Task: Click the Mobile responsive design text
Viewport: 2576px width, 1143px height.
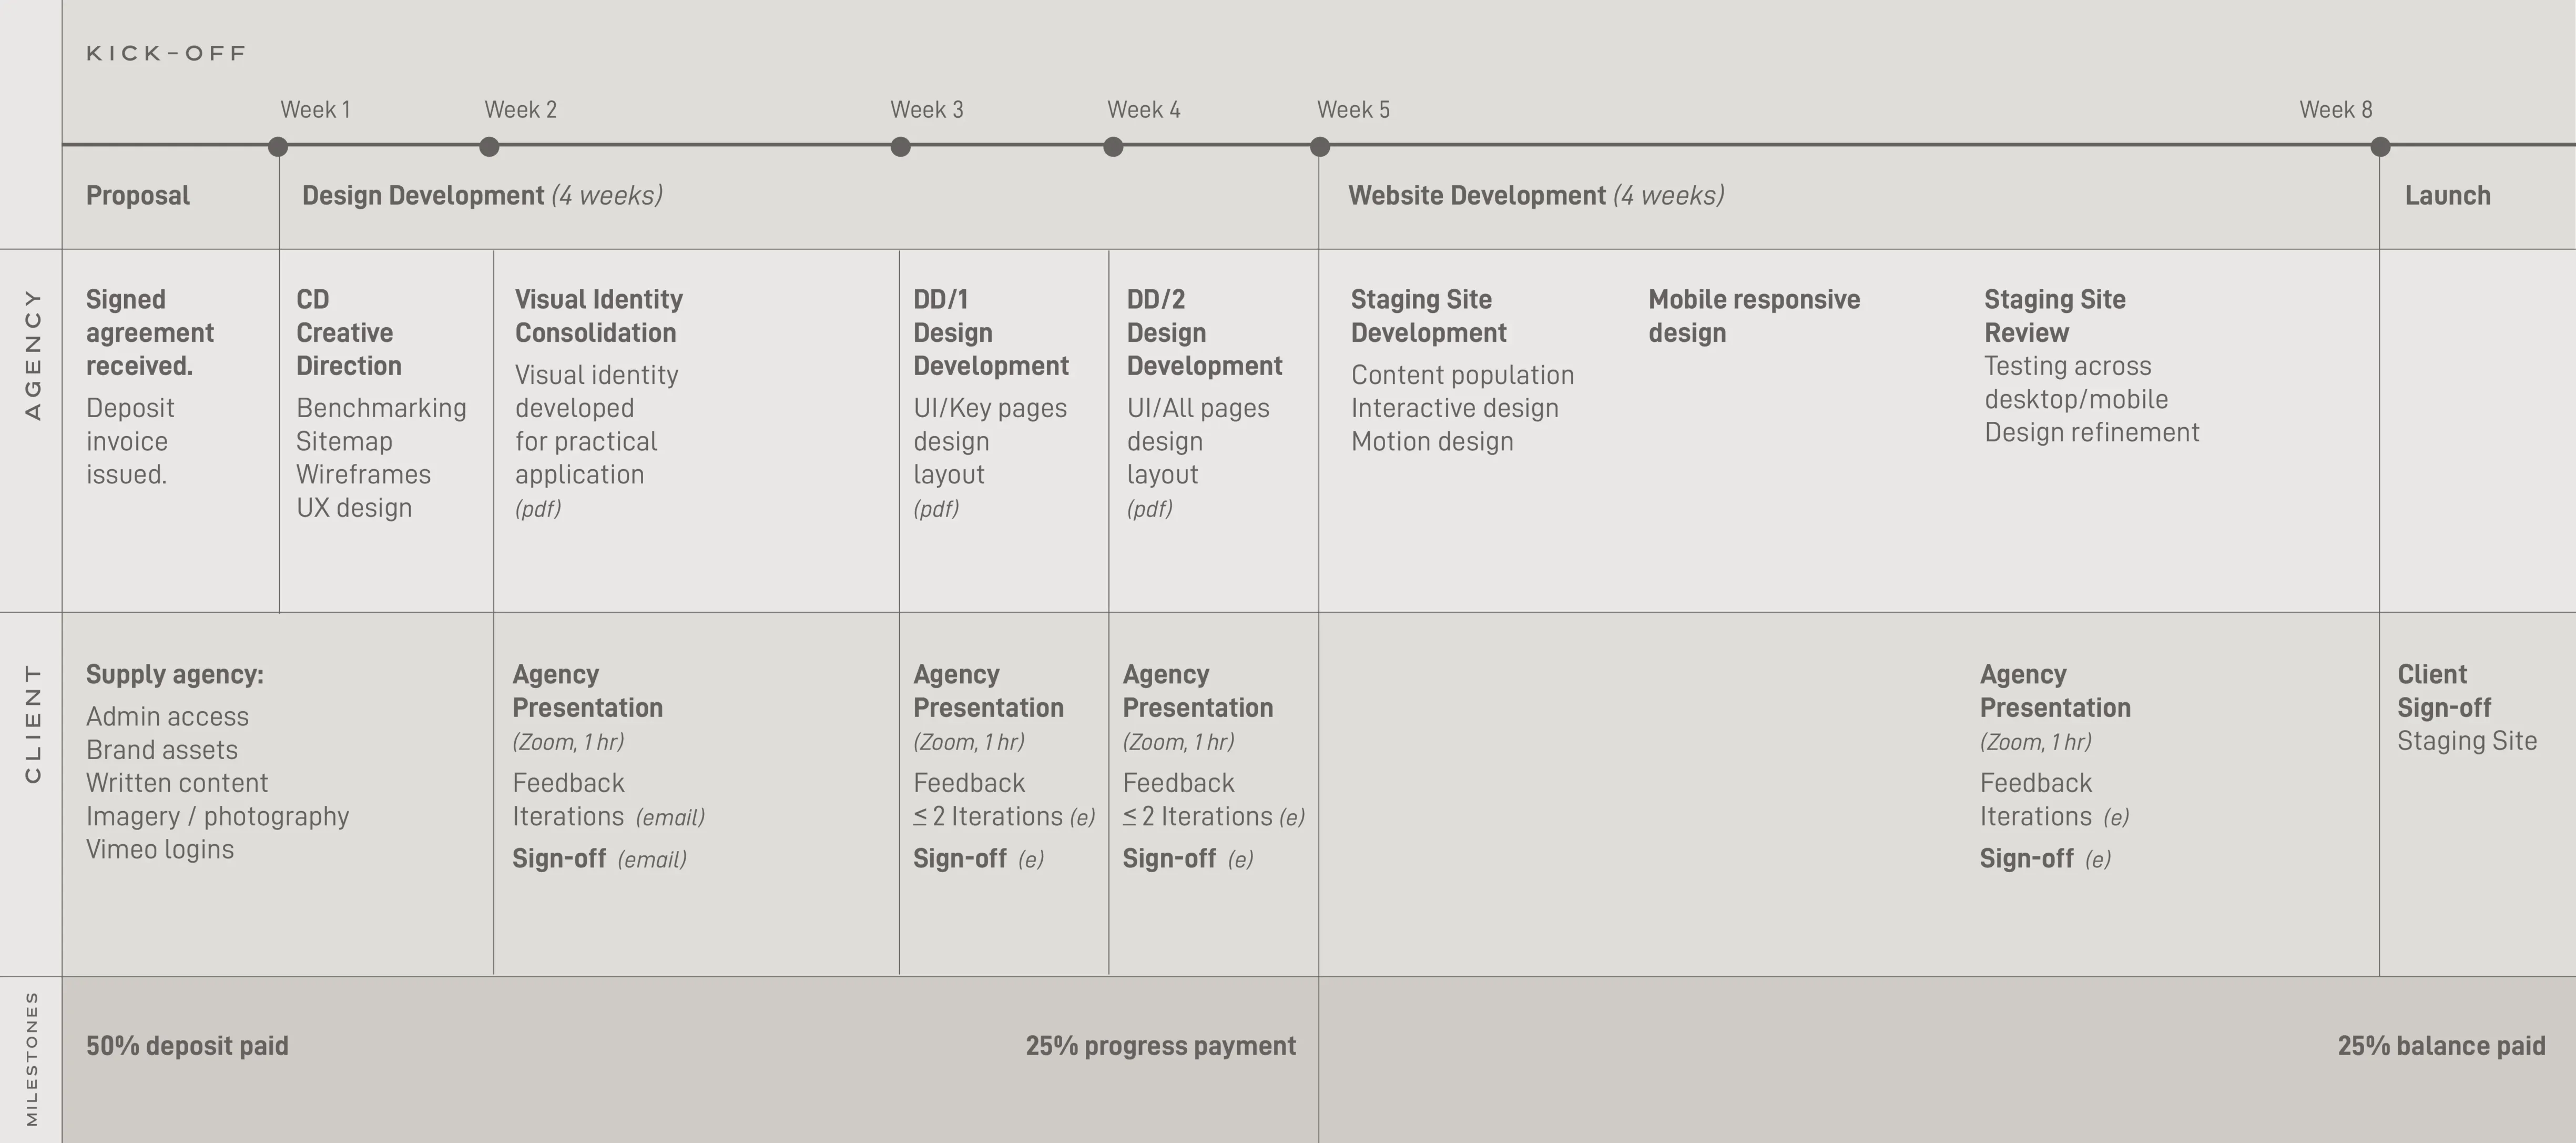Action: (1754, 316)
